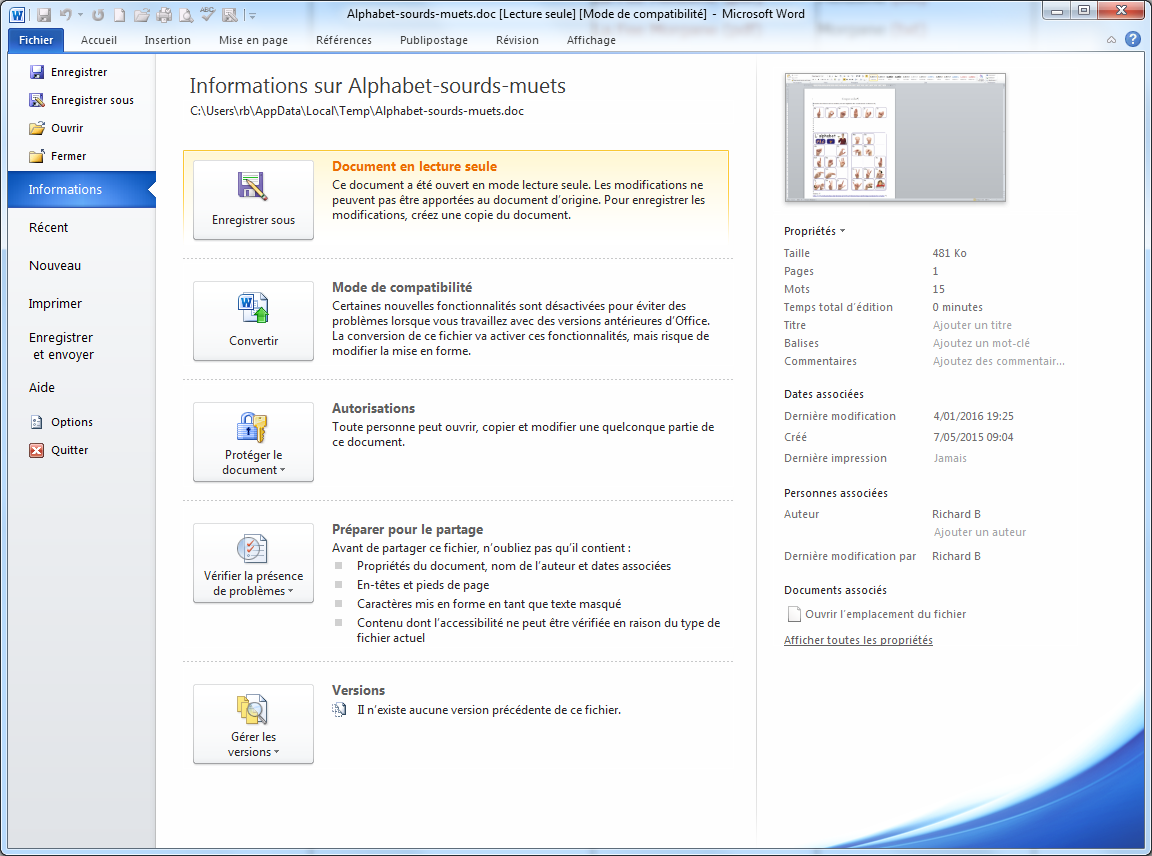
Task: Click the Quick Print icon in quick access toolbar
Action: pos(165,15)
